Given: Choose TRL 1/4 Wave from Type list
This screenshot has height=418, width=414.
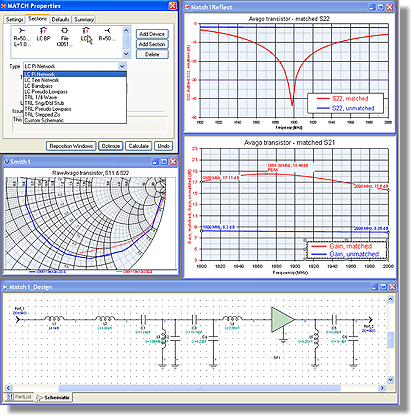Looking at the screenshot, I should point(75,97).
